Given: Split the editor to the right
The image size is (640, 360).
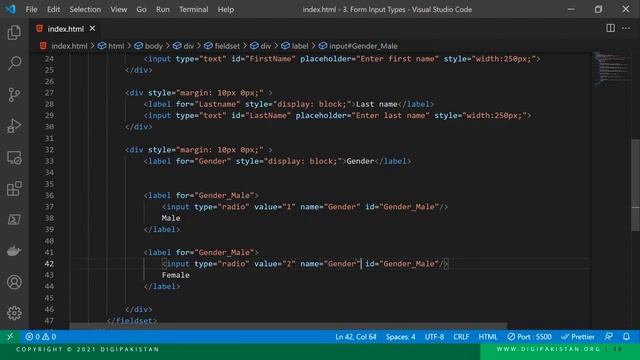Looking at the screenshot, I should pos(610,28).
